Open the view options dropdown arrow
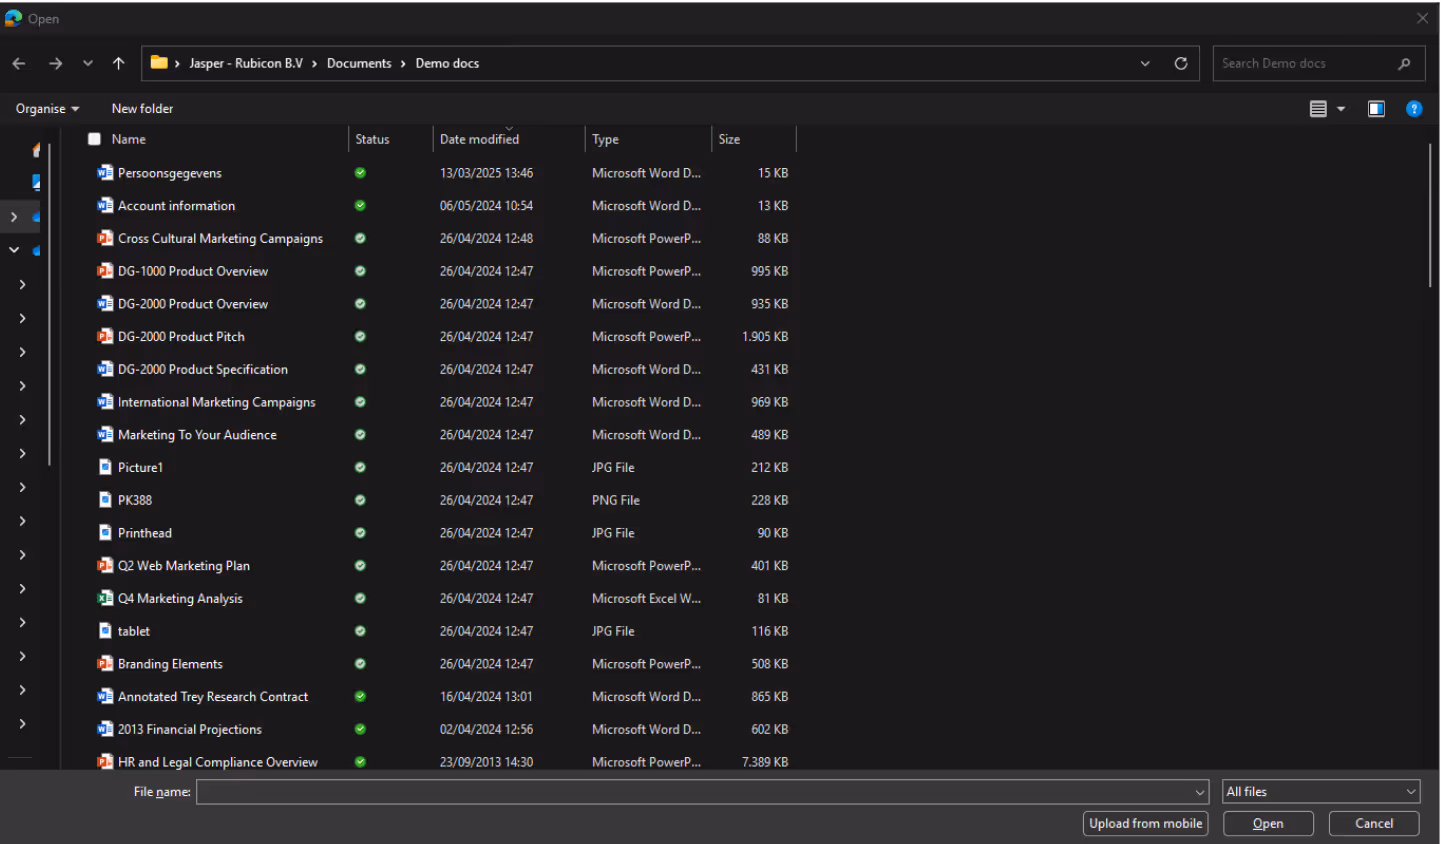The height and width of the screenshot is (844, 1441). [1341, 109]
